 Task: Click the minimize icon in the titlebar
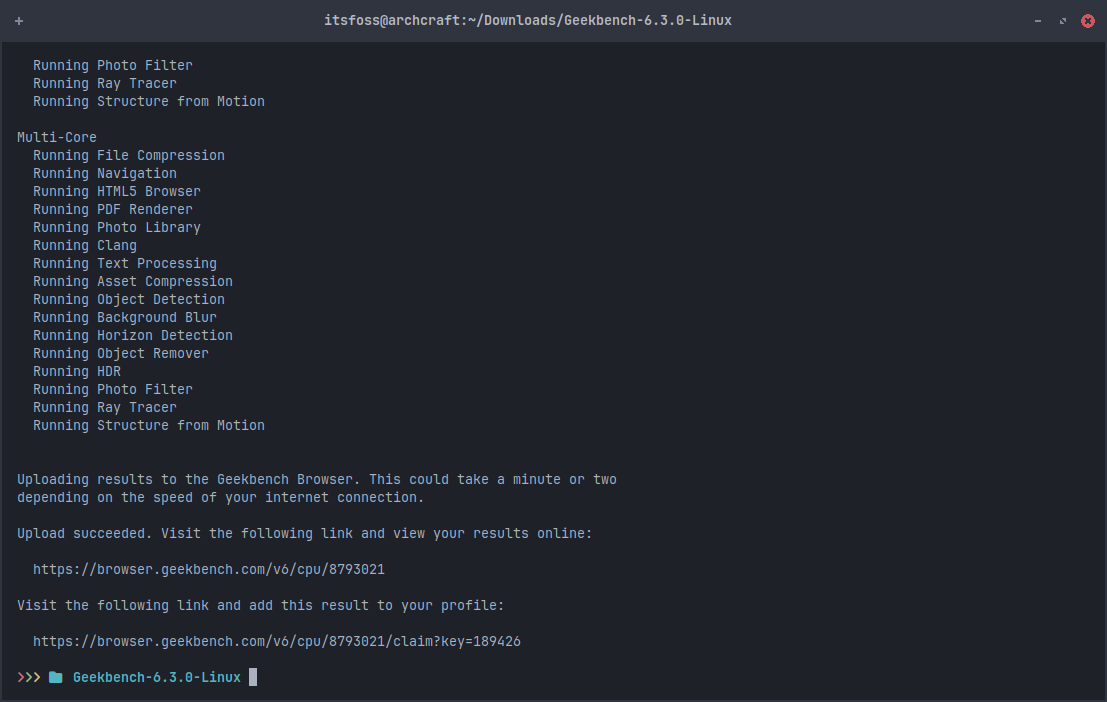tap(1037, 20)
